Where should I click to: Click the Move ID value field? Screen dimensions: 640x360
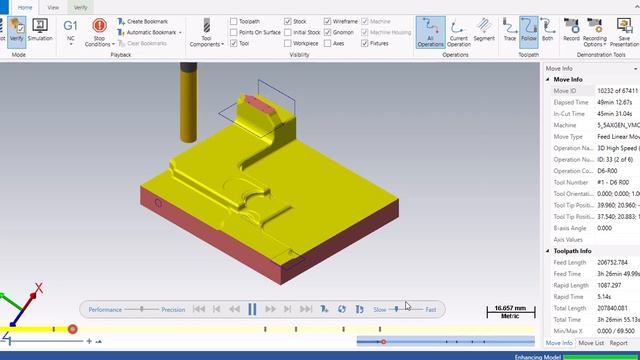[x=618, y=91]
